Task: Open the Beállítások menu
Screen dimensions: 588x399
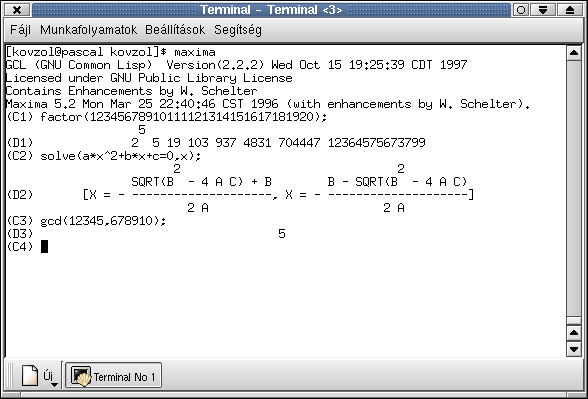Action: point(175,30)
